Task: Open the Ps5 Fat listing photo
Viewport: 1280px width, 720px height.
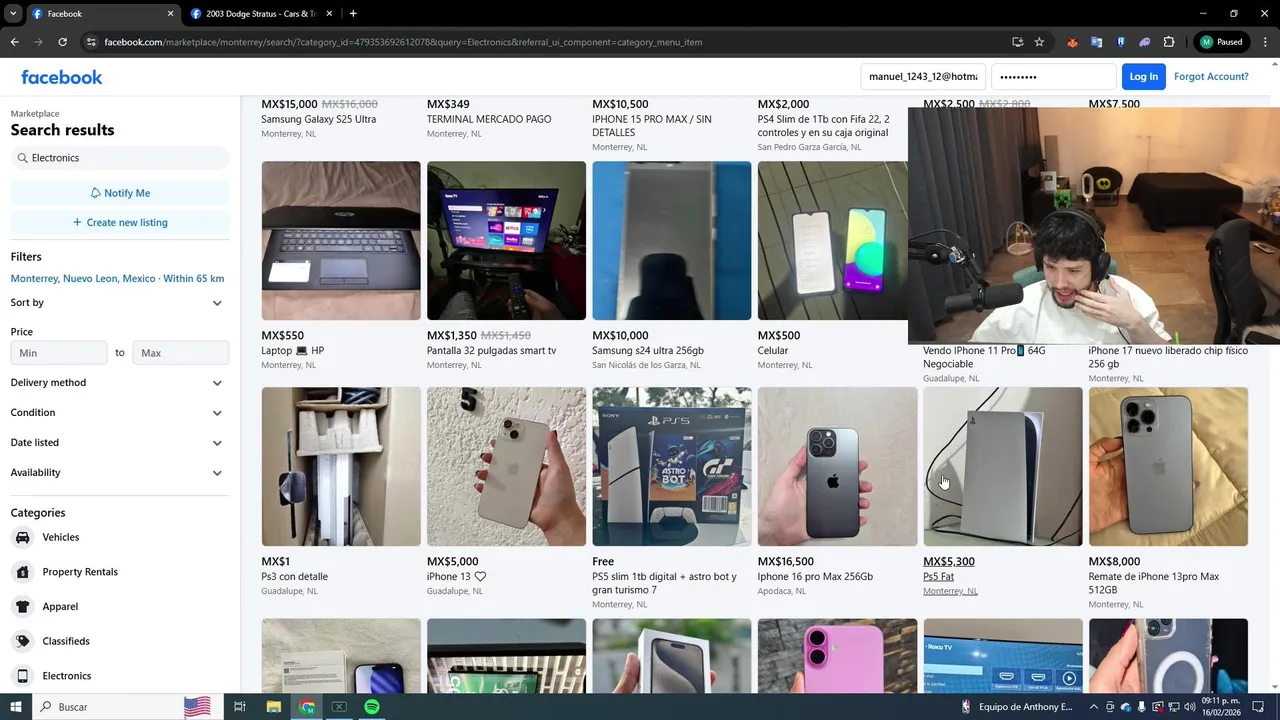Action: [x=1003, y=467]
